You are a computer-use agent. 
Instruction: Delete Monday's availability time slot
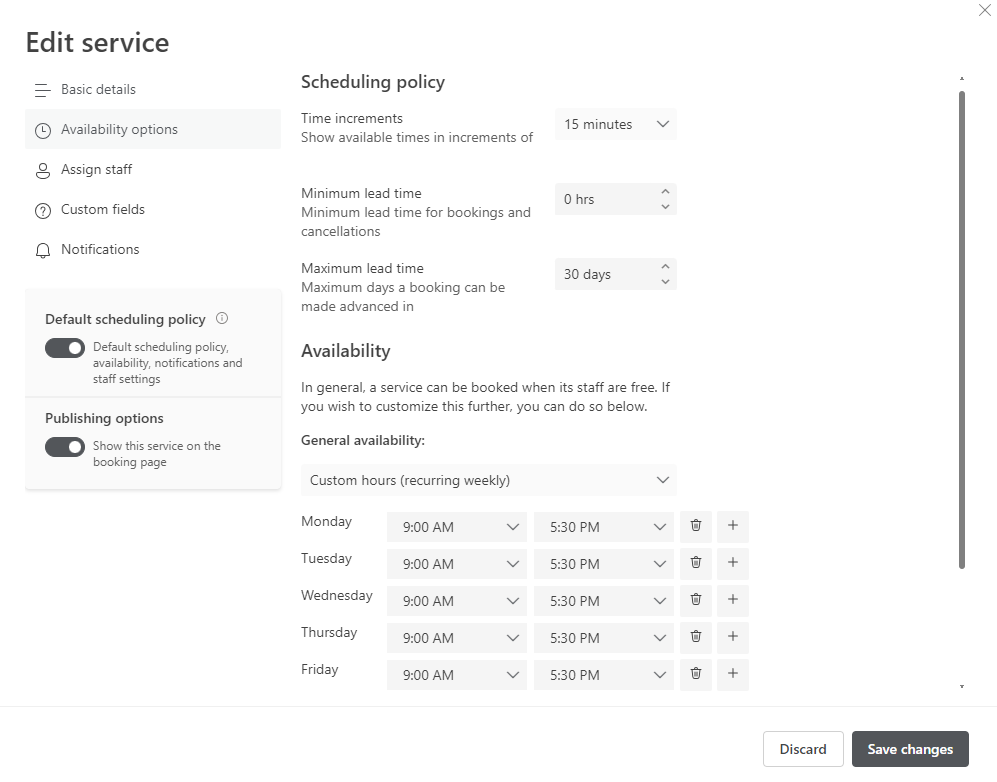click(696, 526)
